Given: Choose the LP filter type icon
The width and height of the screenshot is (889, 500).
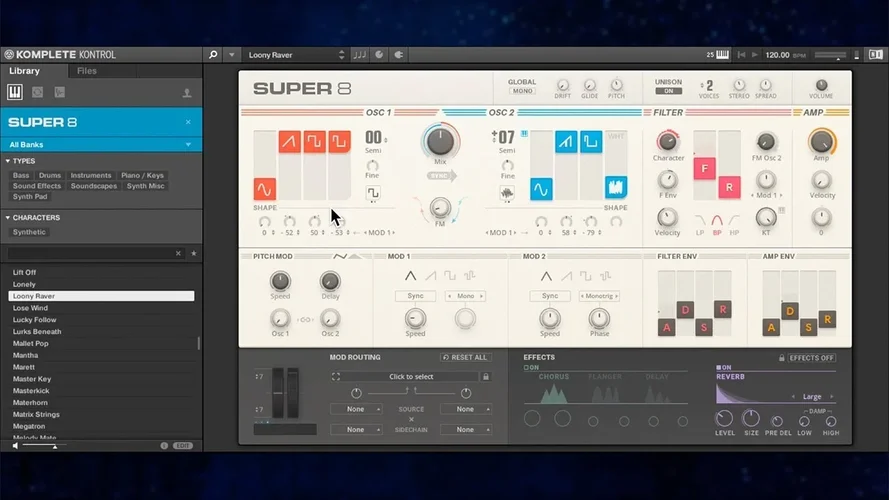Looking at the screenshot, I should 700,219.
